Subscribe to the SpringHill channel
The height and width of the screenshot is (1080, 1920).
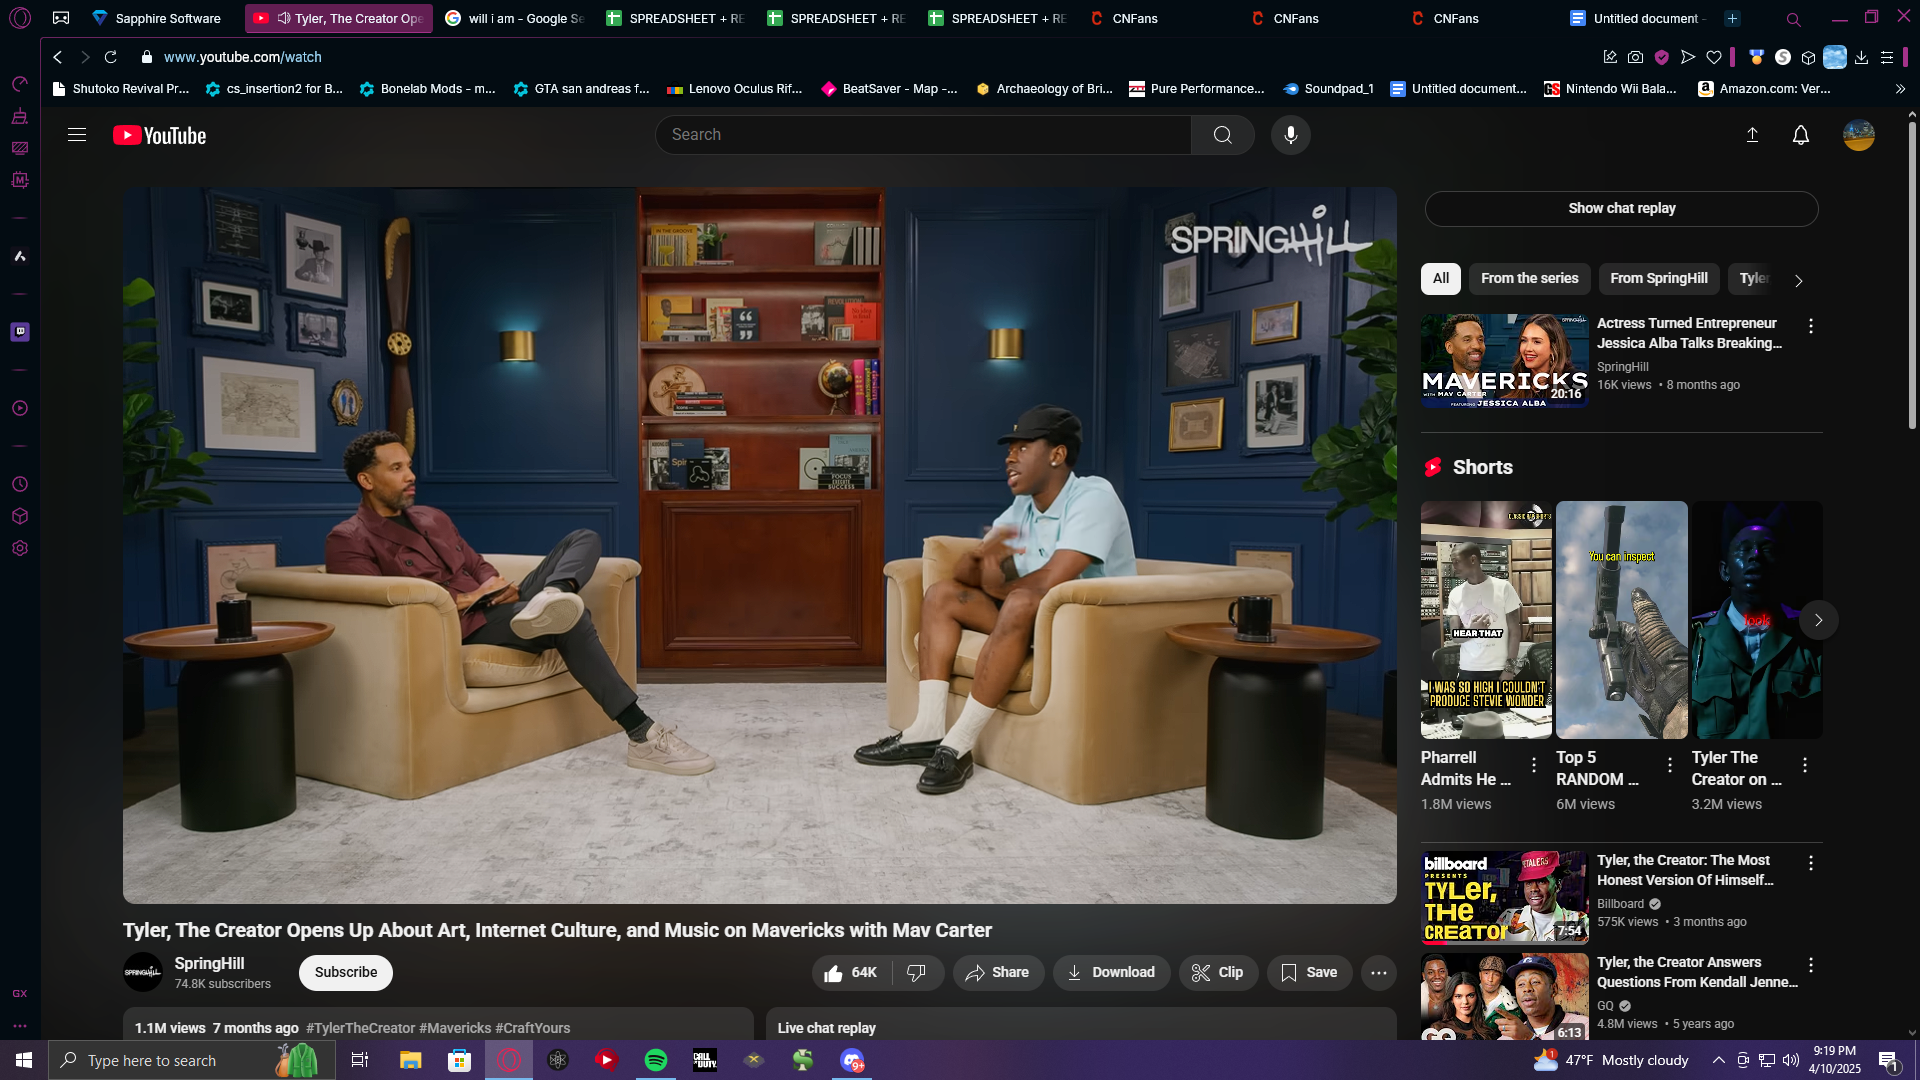346,972
